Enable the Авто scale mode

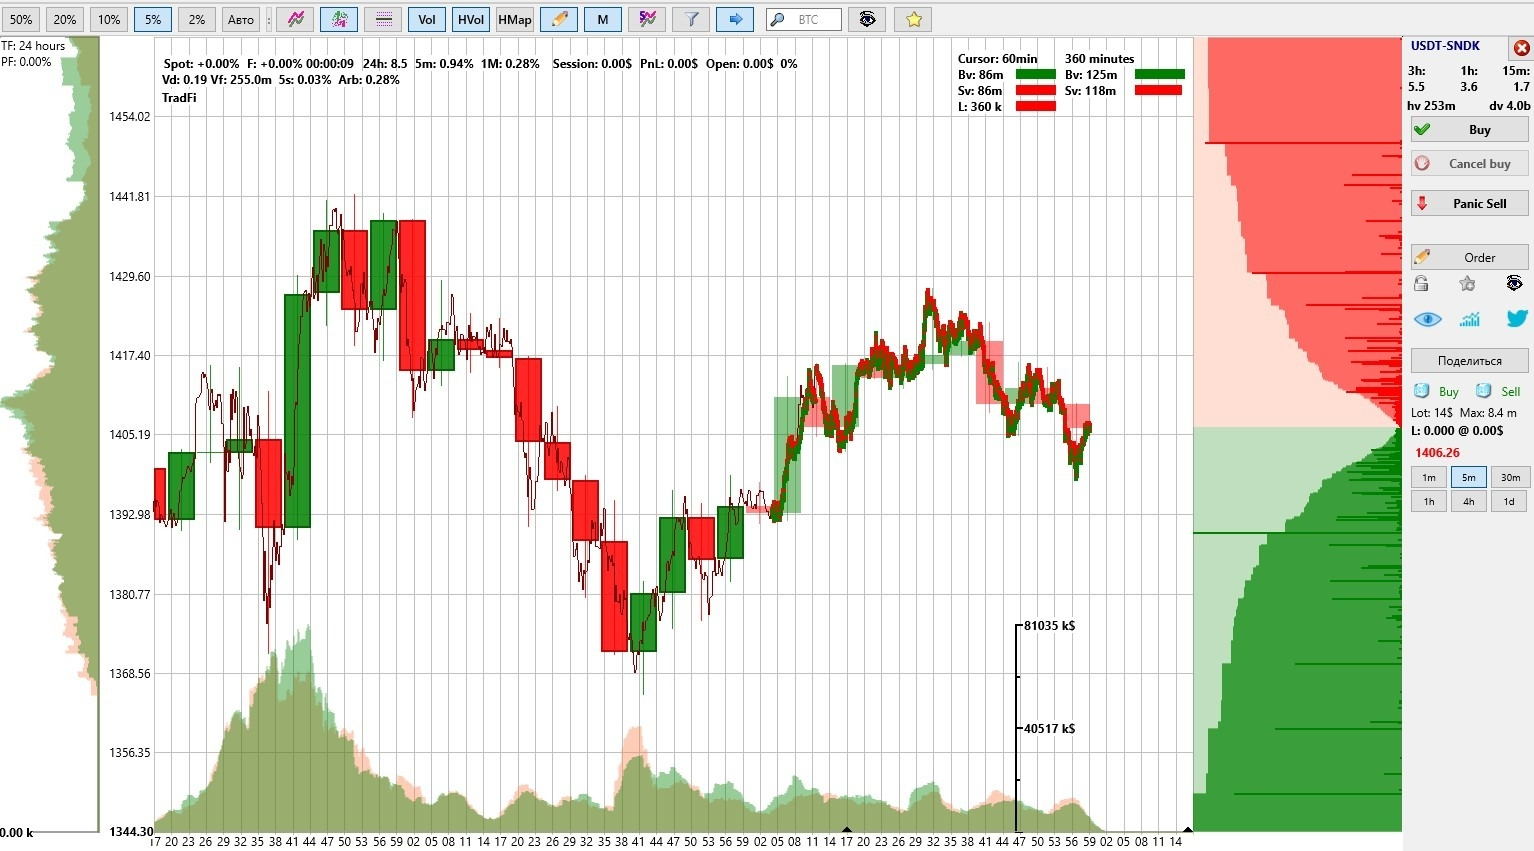(241, 19)
